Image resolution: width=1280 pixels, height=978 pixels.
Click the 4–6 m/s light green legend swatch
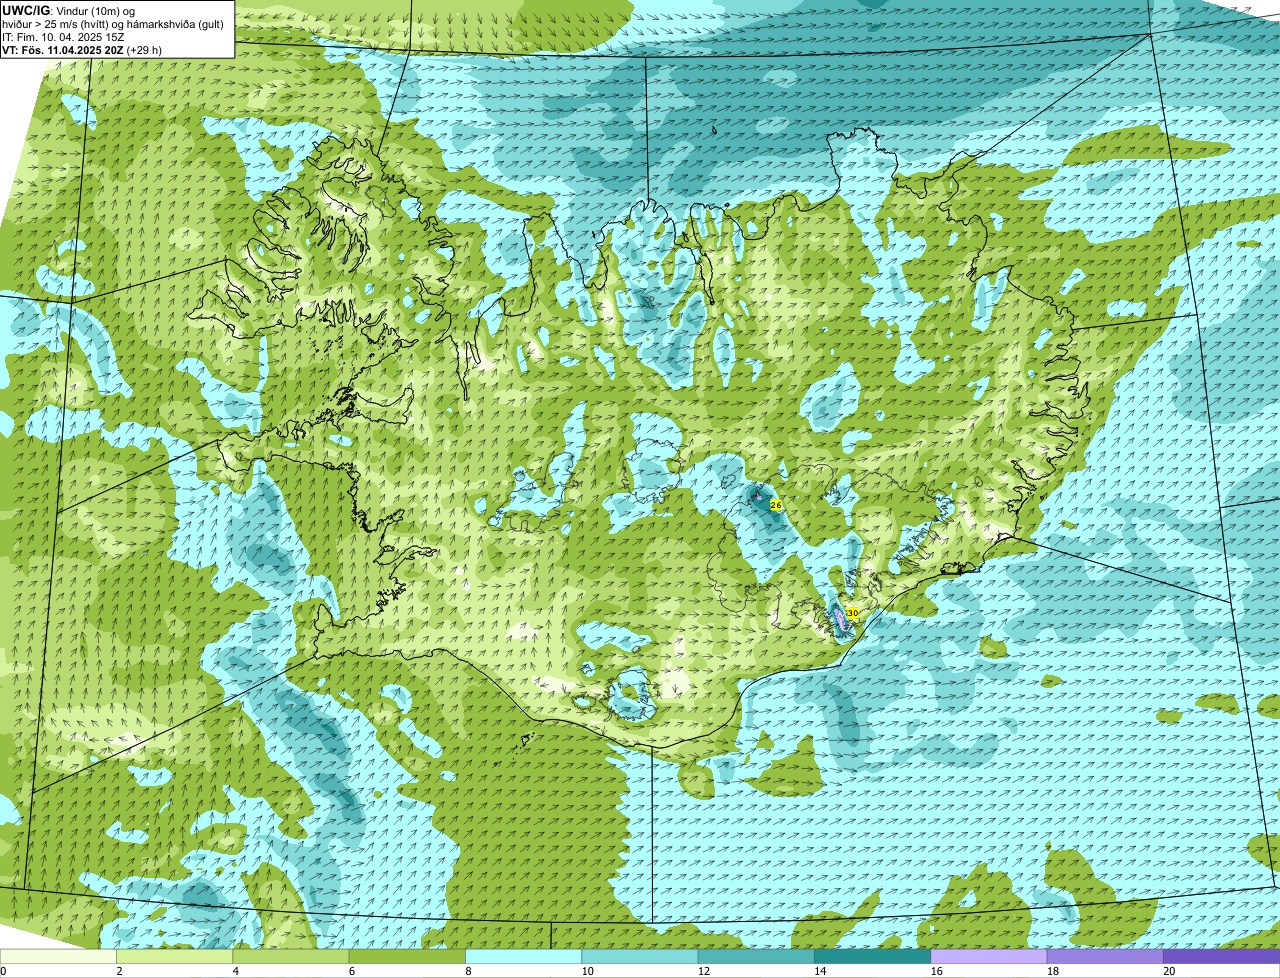(x=291, y=957)
